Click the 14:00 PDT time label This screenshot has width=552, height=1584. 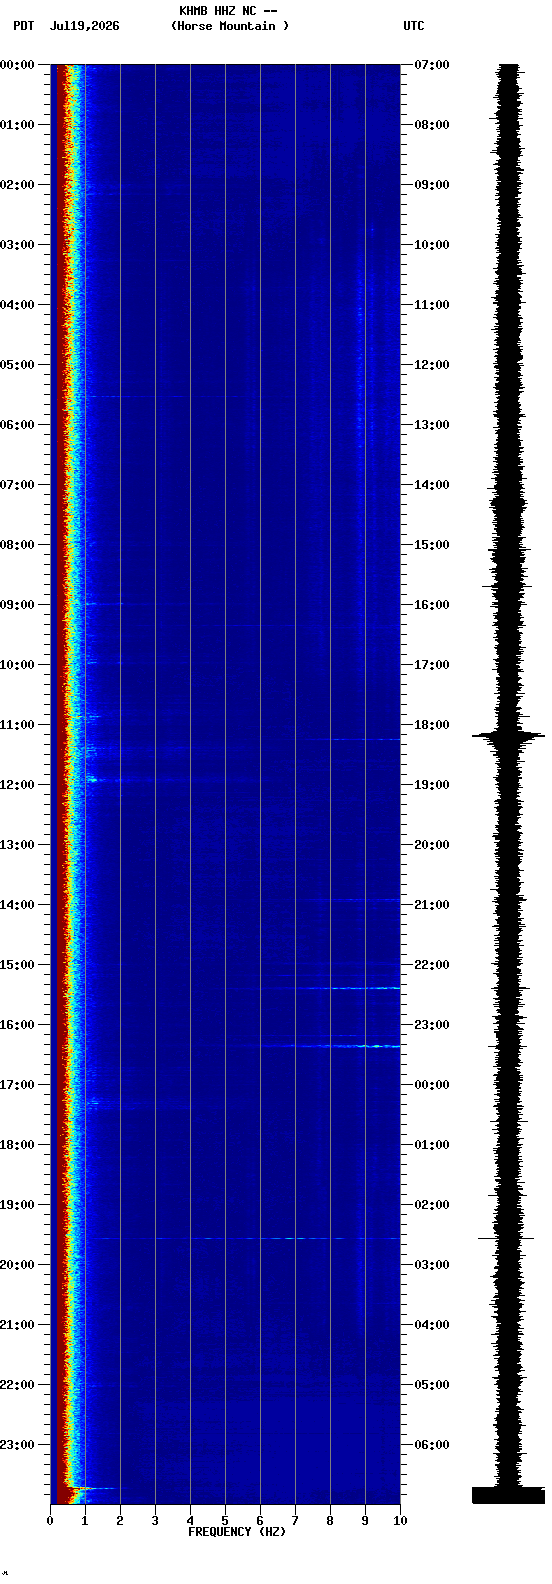coord(17,905)
